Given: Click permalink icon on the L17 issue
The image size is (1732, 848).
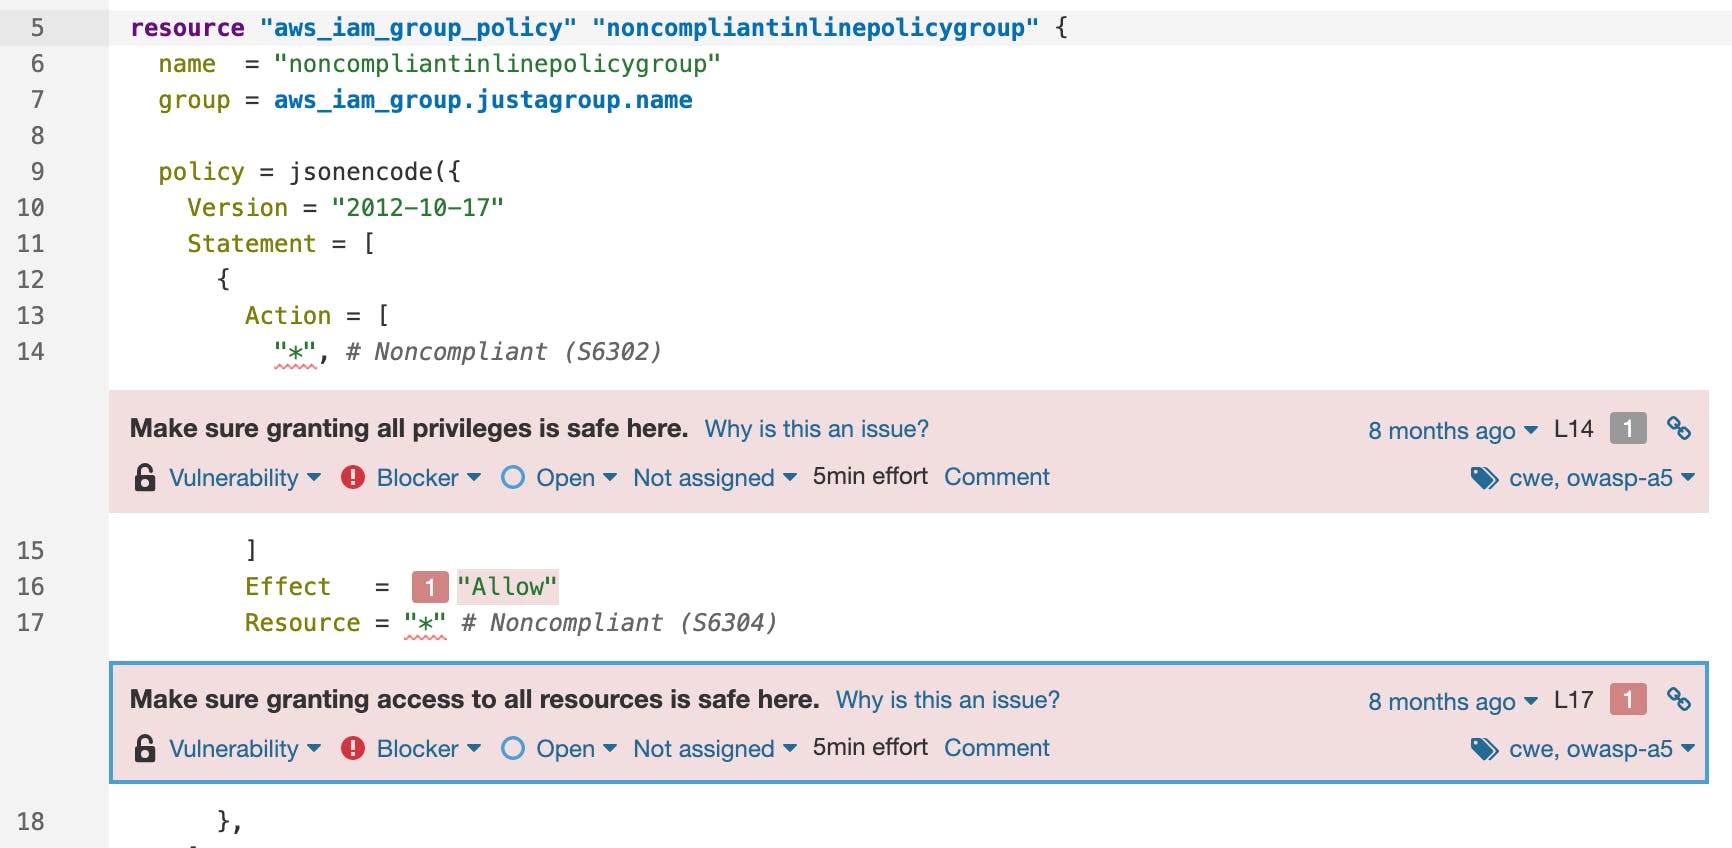Looking at the screenshot, I should (1678, 700).
